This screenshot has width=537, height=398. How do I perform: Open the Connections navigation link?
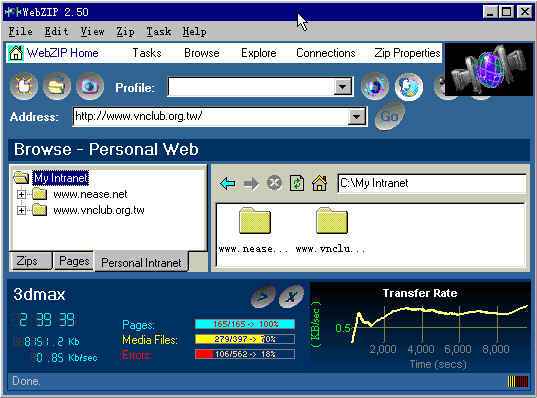[x=326, y=53]
